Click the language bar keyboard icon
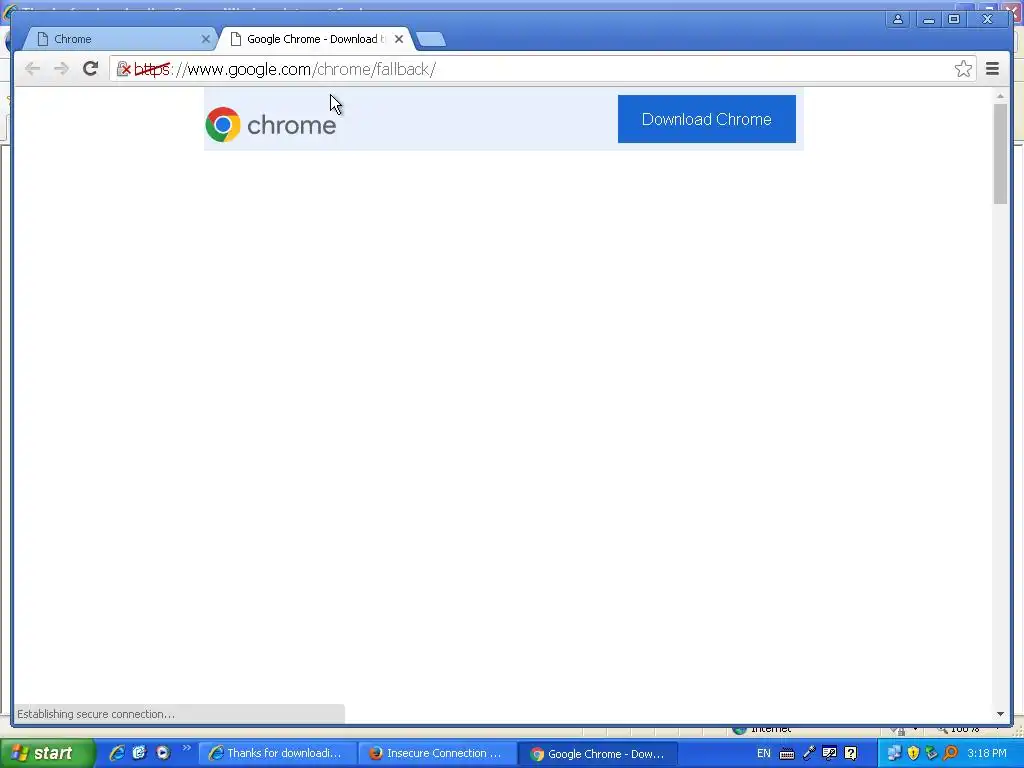This screenshot has width=1024, height=768. 787,754
